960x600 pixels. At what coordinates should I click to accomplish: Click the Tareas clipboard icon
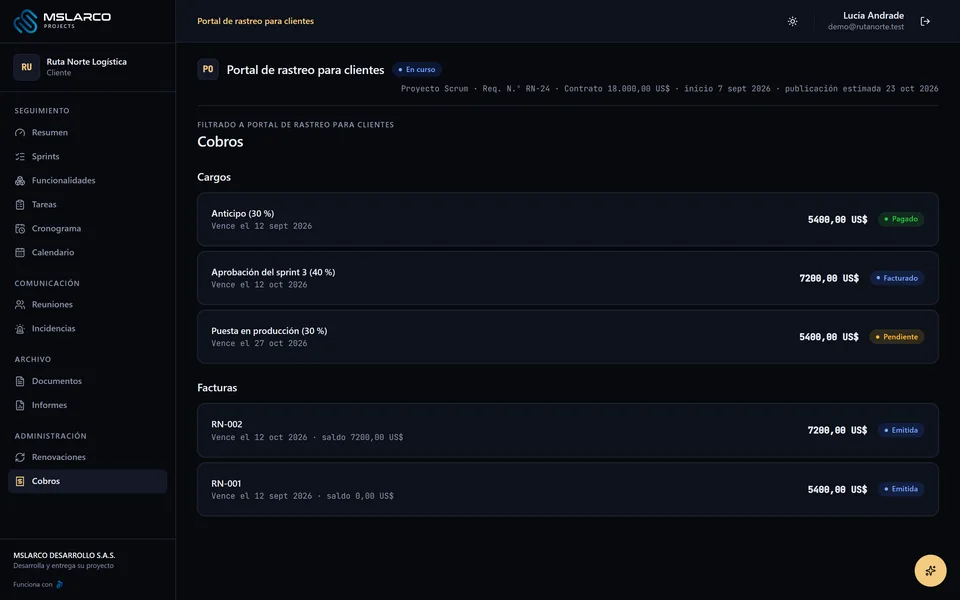20,204
